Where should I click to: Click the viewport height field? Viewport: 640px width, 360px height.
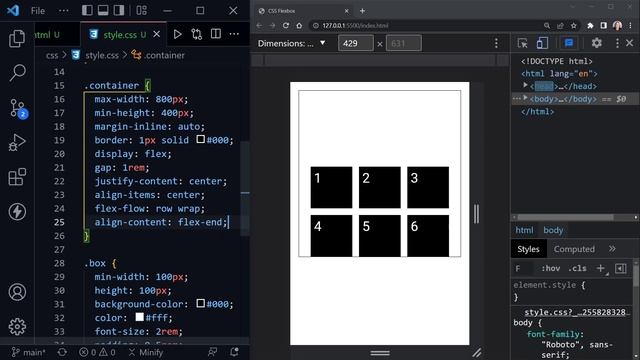[x=404, y=43]
